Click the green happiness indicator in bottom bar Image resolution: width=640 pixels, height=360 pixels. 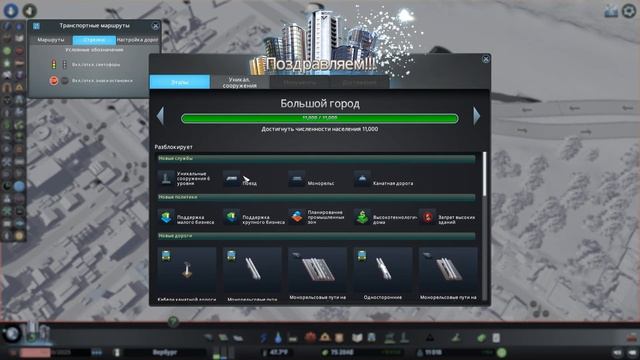pyautogui.click(x=502, y=352)
